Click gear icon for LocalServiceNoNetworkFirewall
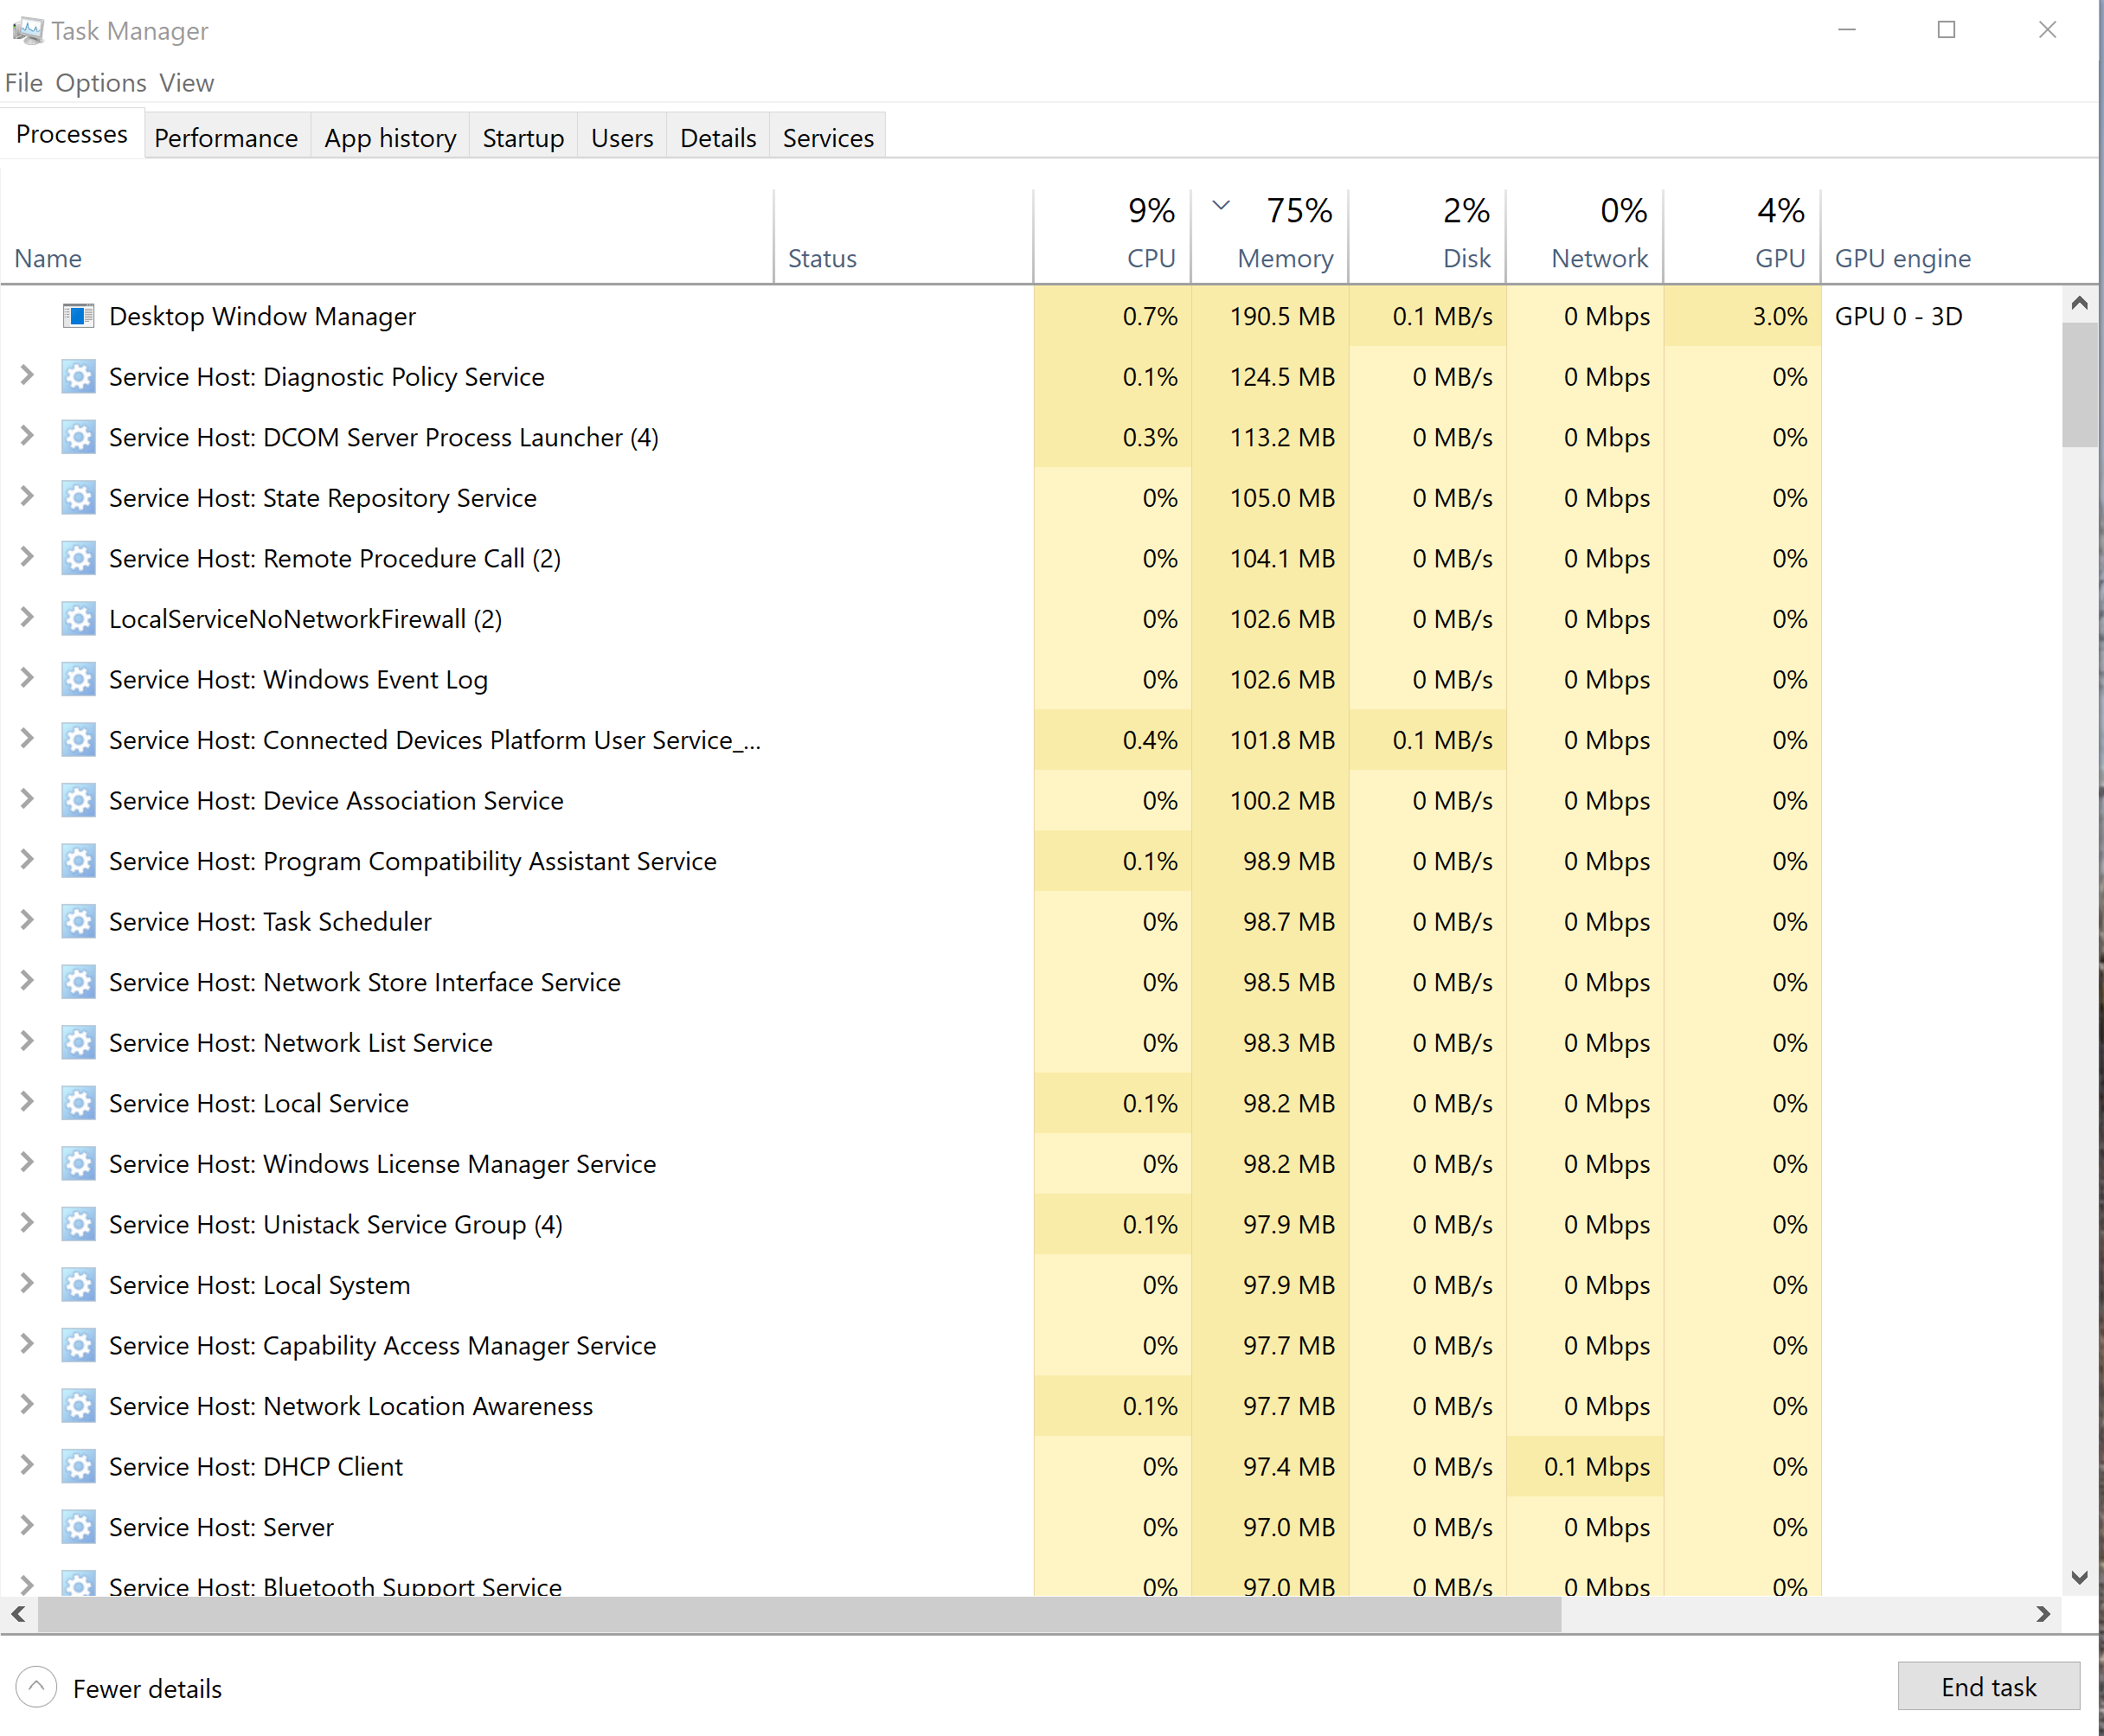The image size is (2104, 1736). pyautogui.click(x=78, y=619)
